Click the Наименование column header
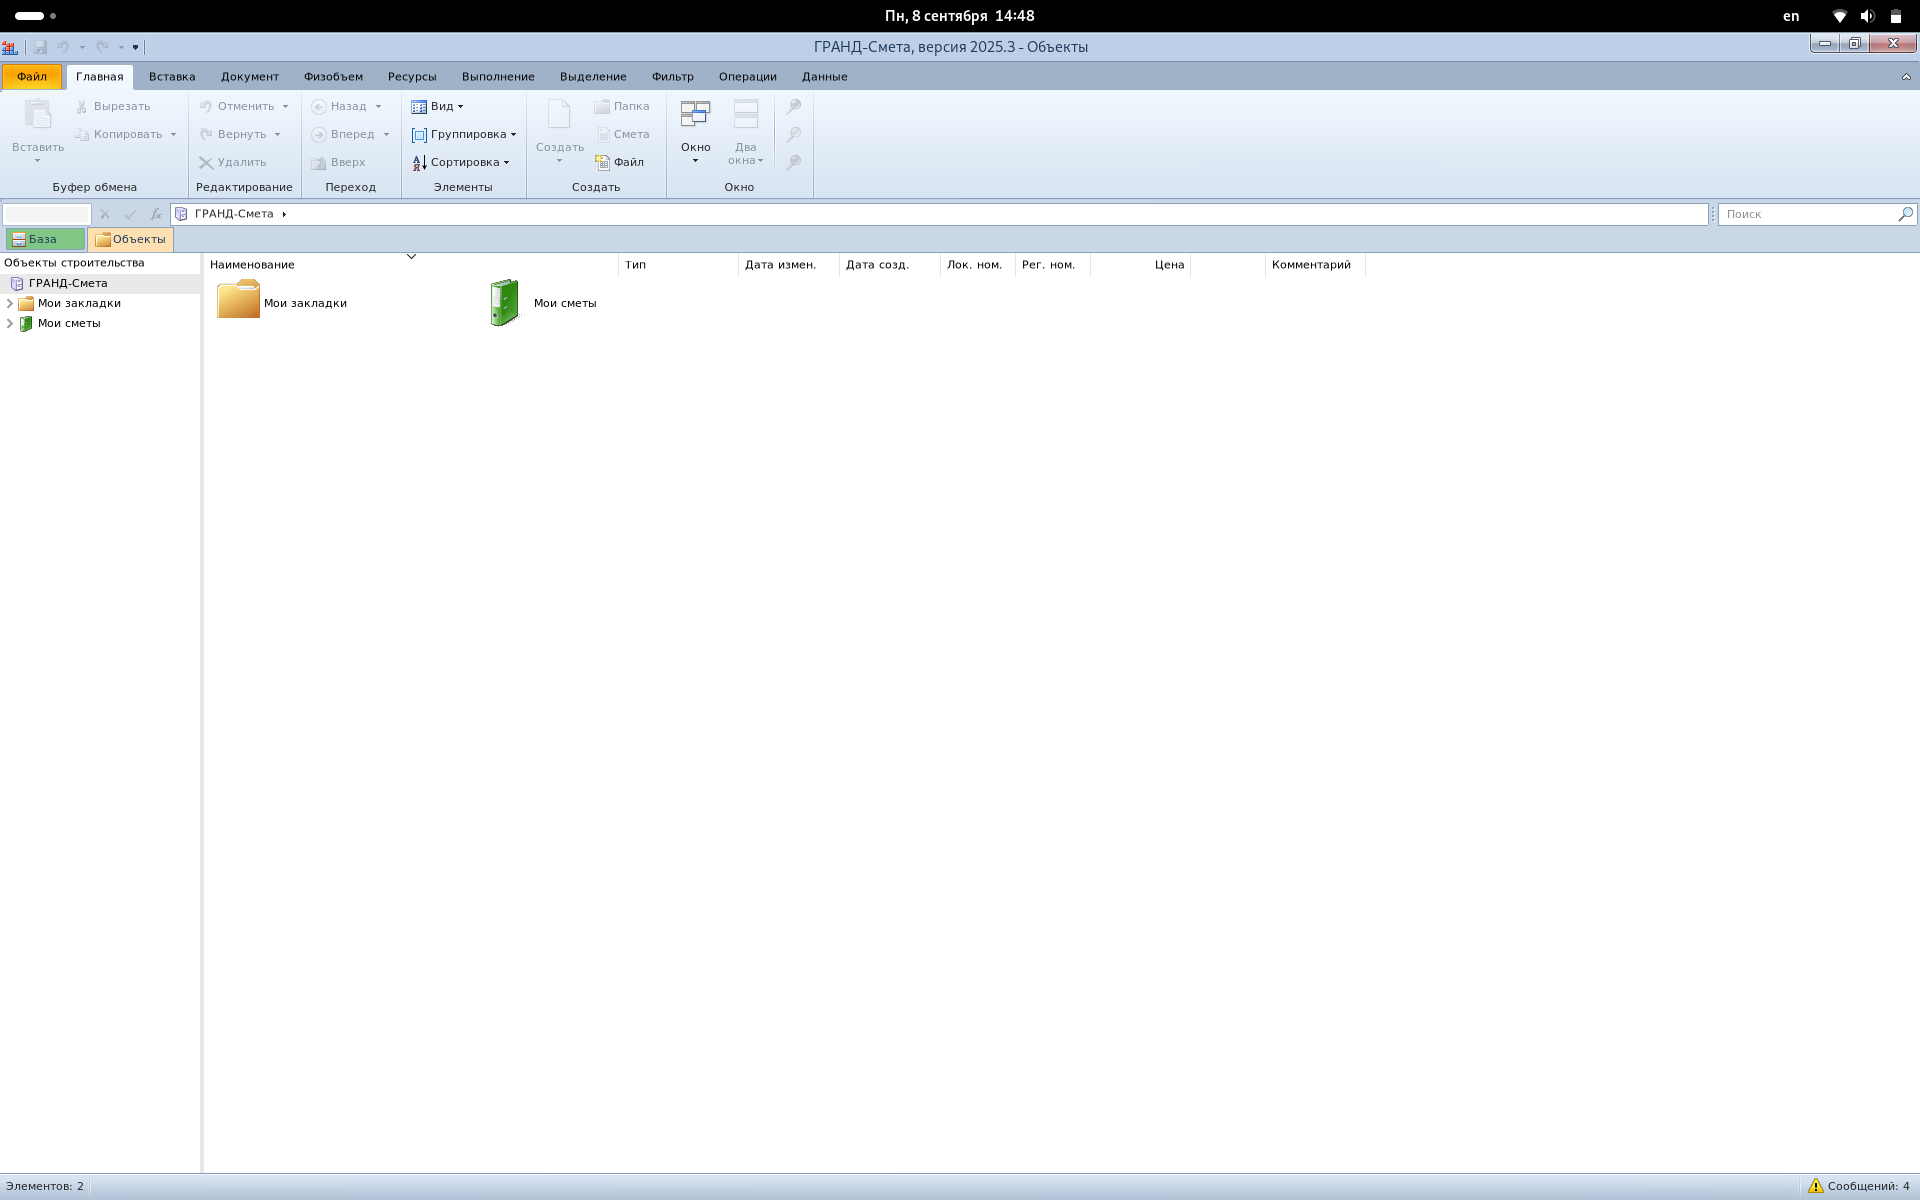This screenshot has height=1200, width=1920. pyautogui.click(x=252, y=265)
